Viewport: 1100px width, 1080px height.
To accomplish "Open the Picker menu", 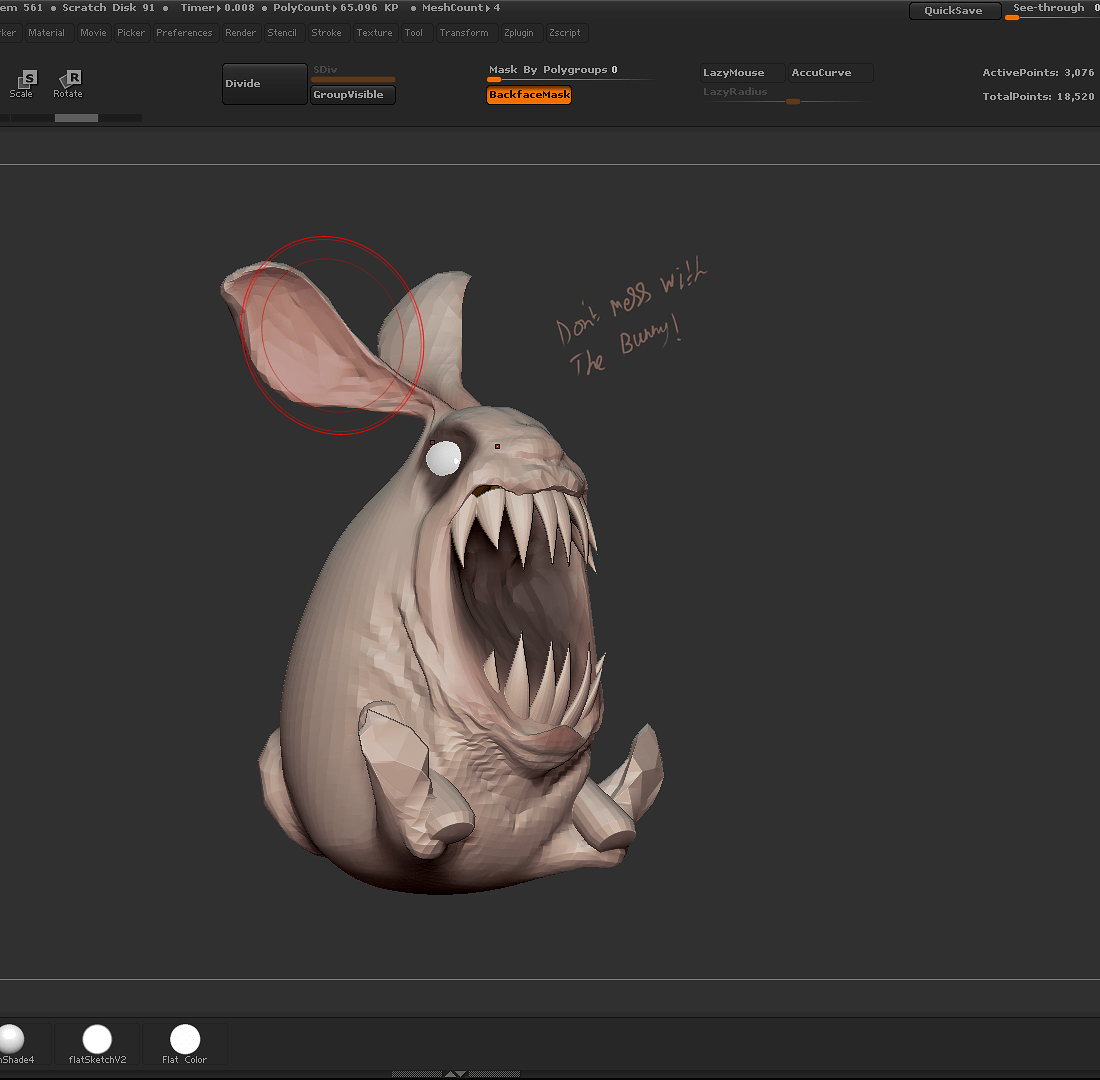I will 131,33.
